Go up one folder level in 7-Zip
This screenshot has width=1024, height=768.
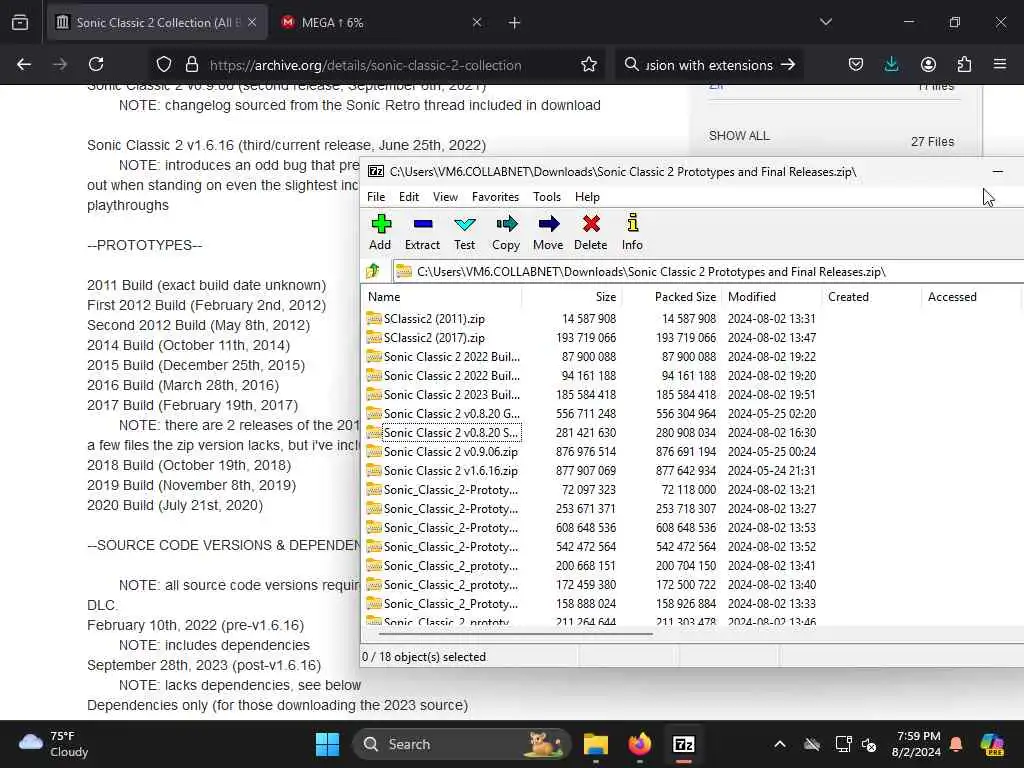coord(374,271)
